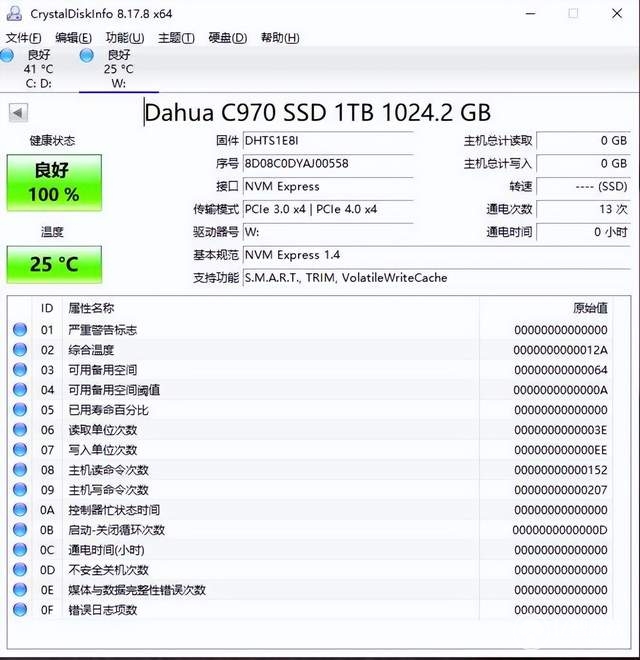Click the 转速 value ---- (SSD)
640x660 pixels.
pyautogui.click(x=583, y=186)
